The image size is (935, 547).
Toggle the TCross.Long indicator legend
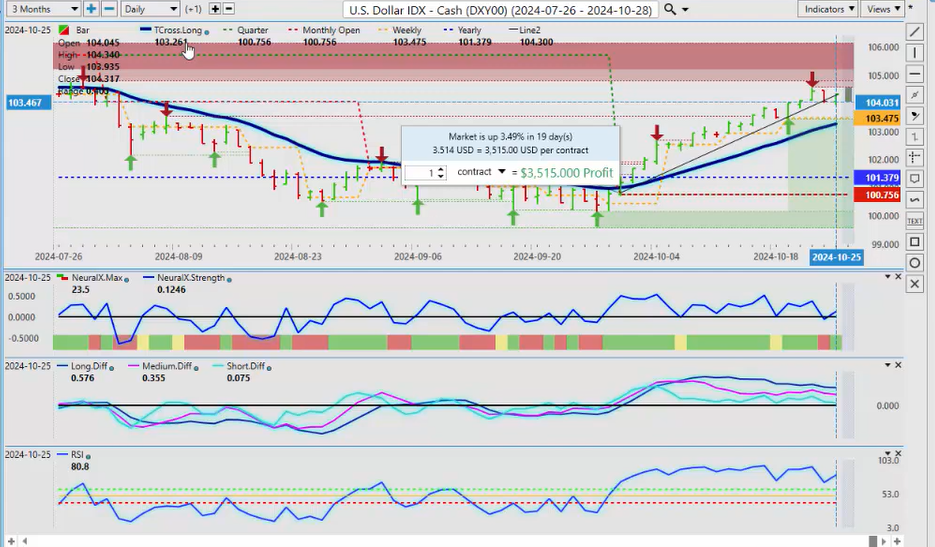click(175, 31)
